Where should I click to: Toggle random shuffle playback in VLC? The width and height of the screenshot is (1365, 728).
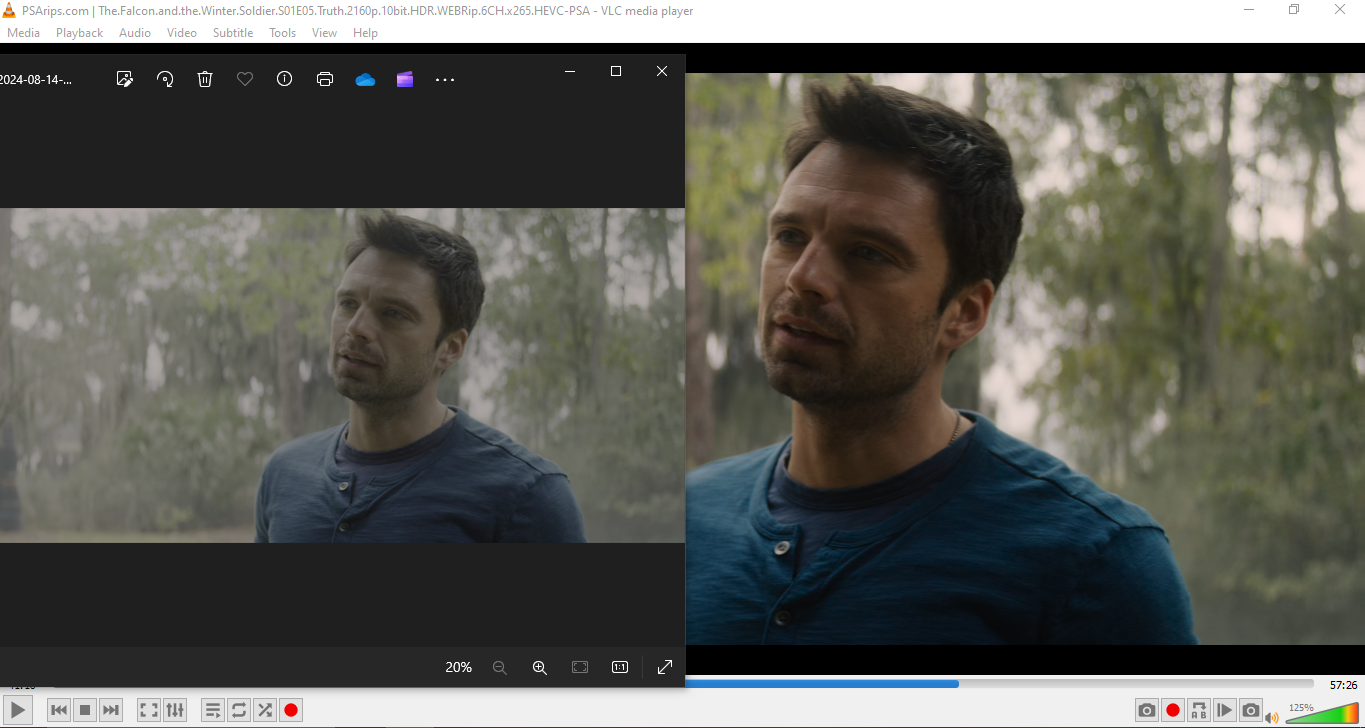click(x=265, y=710)
